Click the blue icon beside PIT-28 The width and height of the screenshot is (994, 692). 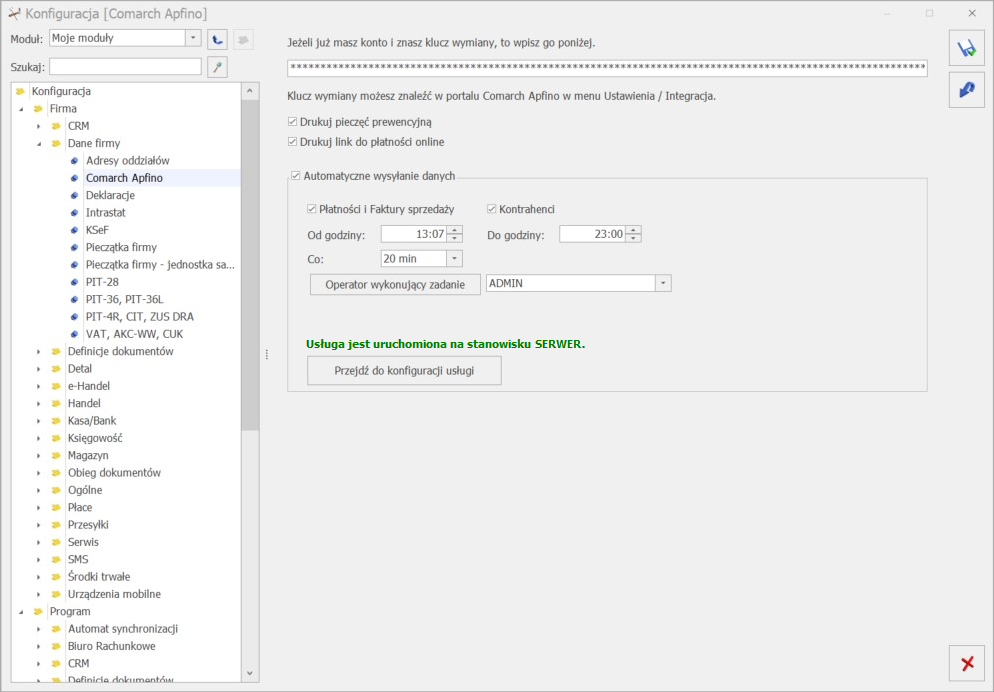[x=74, y=282]
